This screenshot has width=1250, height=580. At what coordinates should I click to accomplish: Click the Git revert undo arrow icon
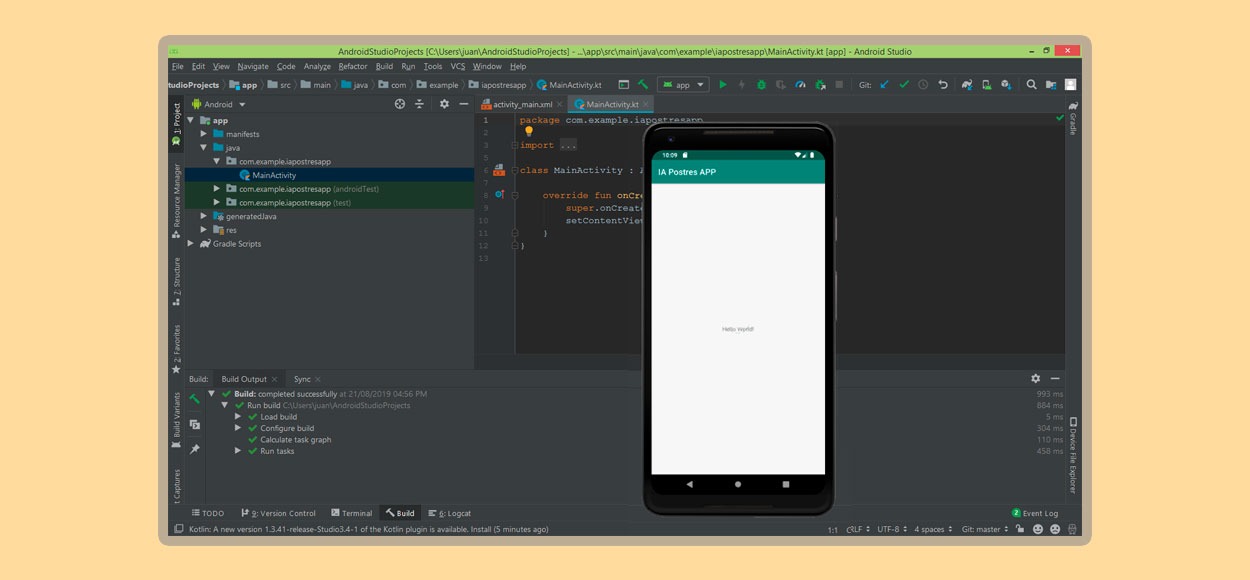click(943, 85)
